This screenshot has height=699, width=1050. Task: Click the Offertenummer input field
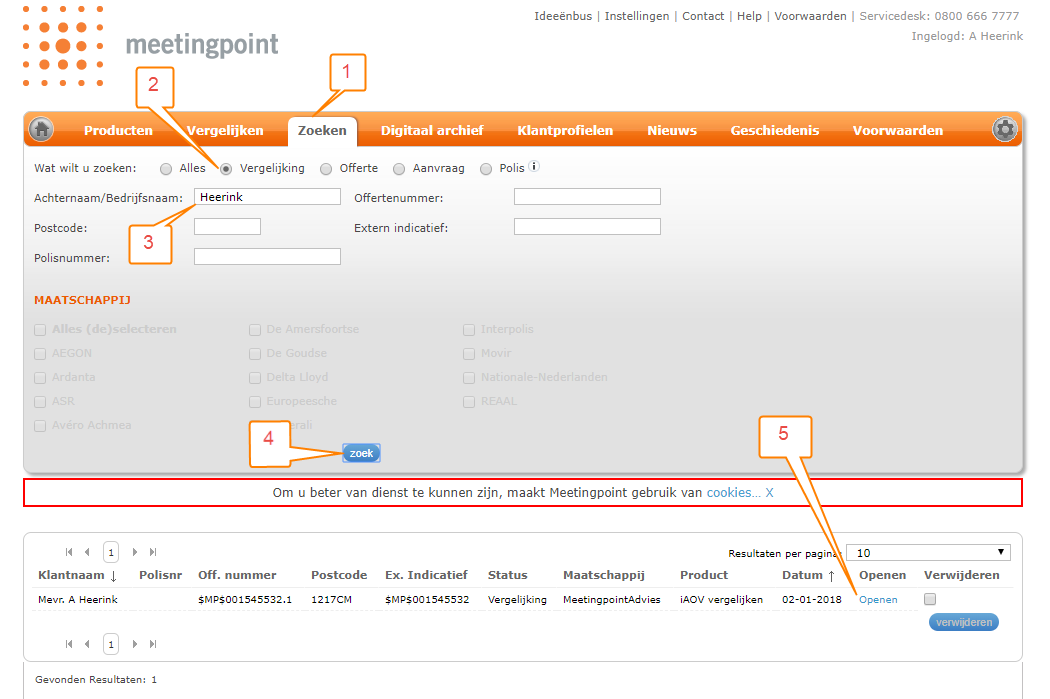point(587,196)
